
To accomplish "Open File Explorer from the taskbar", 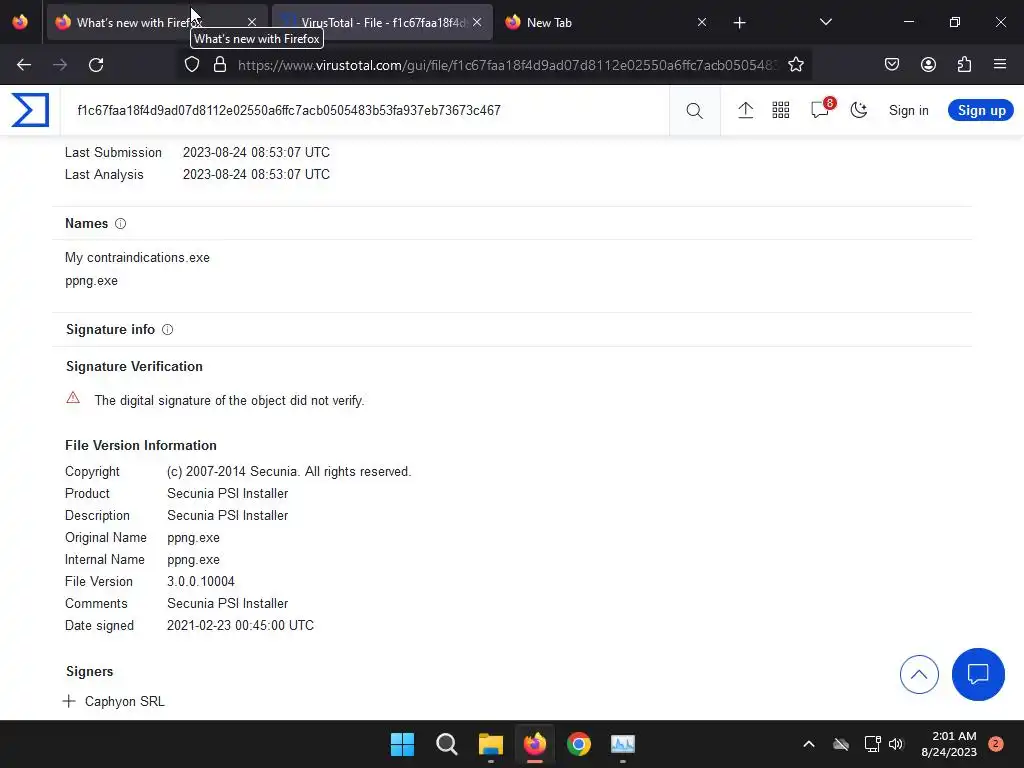I will [490, 744].
